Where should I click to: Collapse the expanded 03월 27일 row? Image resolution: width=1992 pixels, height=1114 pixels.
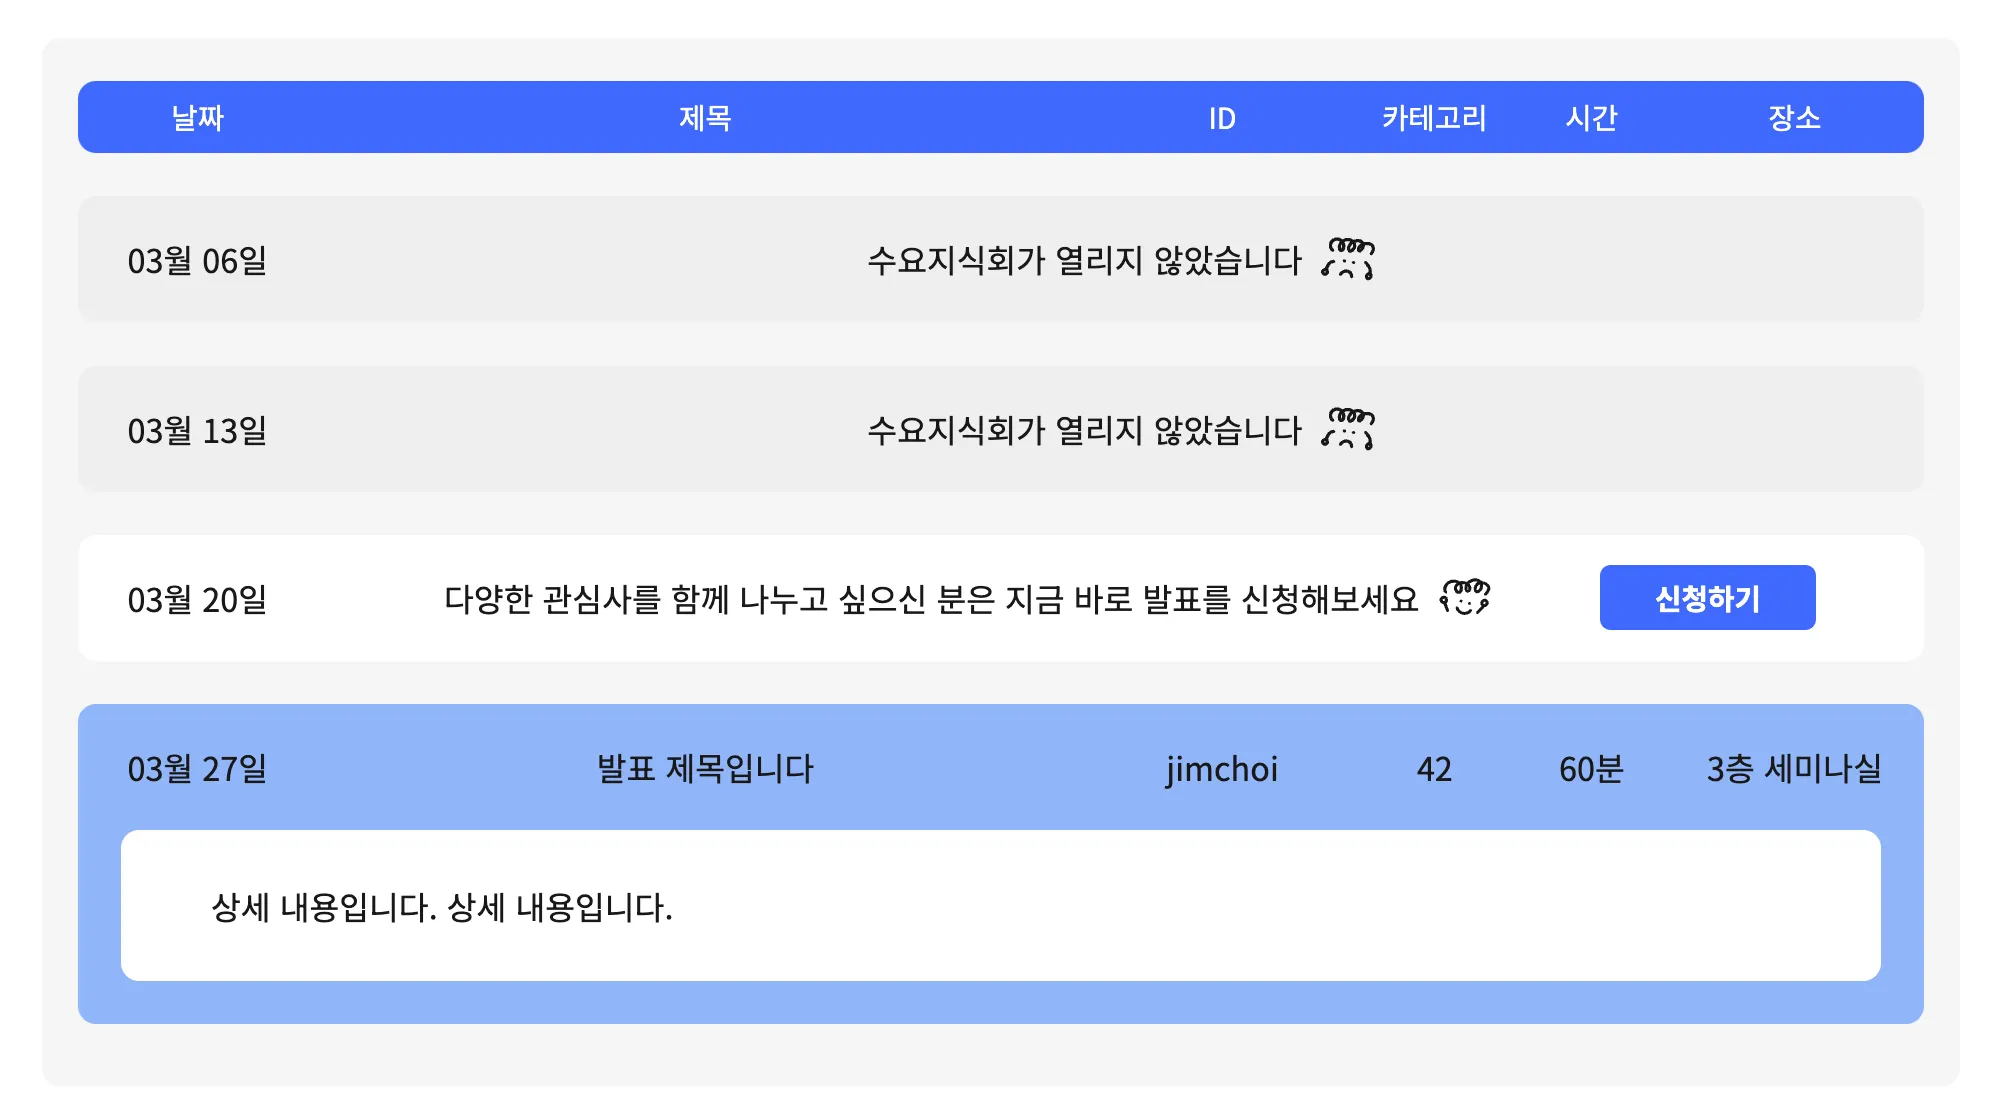point(1000,768)
